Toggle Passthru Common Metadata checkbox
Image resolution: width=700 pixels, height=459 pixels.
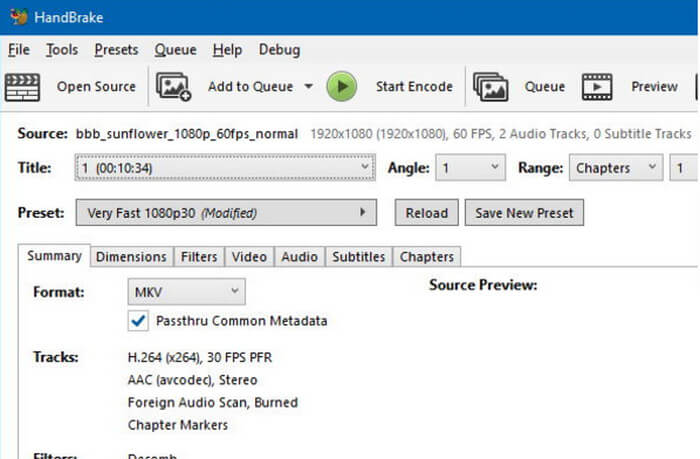tap(138, 321)
